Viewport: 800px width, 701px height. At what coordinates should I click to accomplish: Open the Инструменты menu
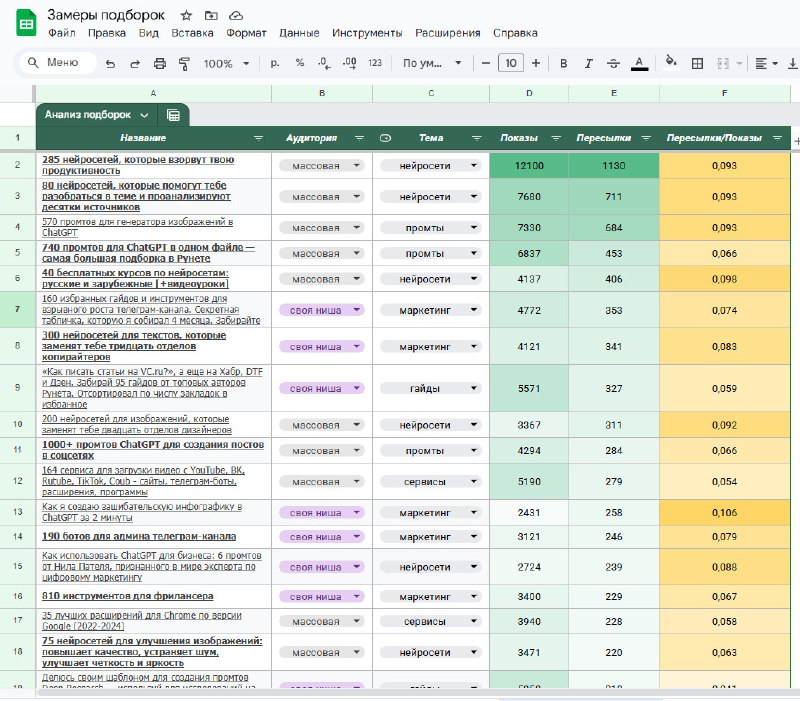click(367, 33)
